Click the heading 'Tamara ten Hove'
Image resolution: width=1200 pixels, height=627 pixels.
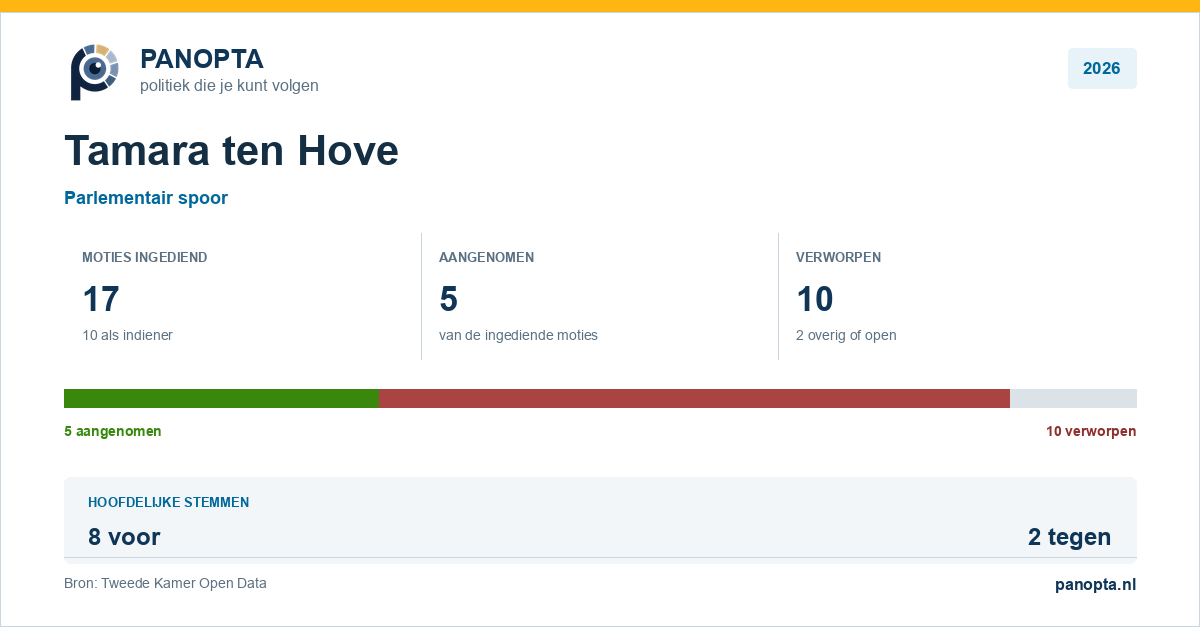(232, 151)
